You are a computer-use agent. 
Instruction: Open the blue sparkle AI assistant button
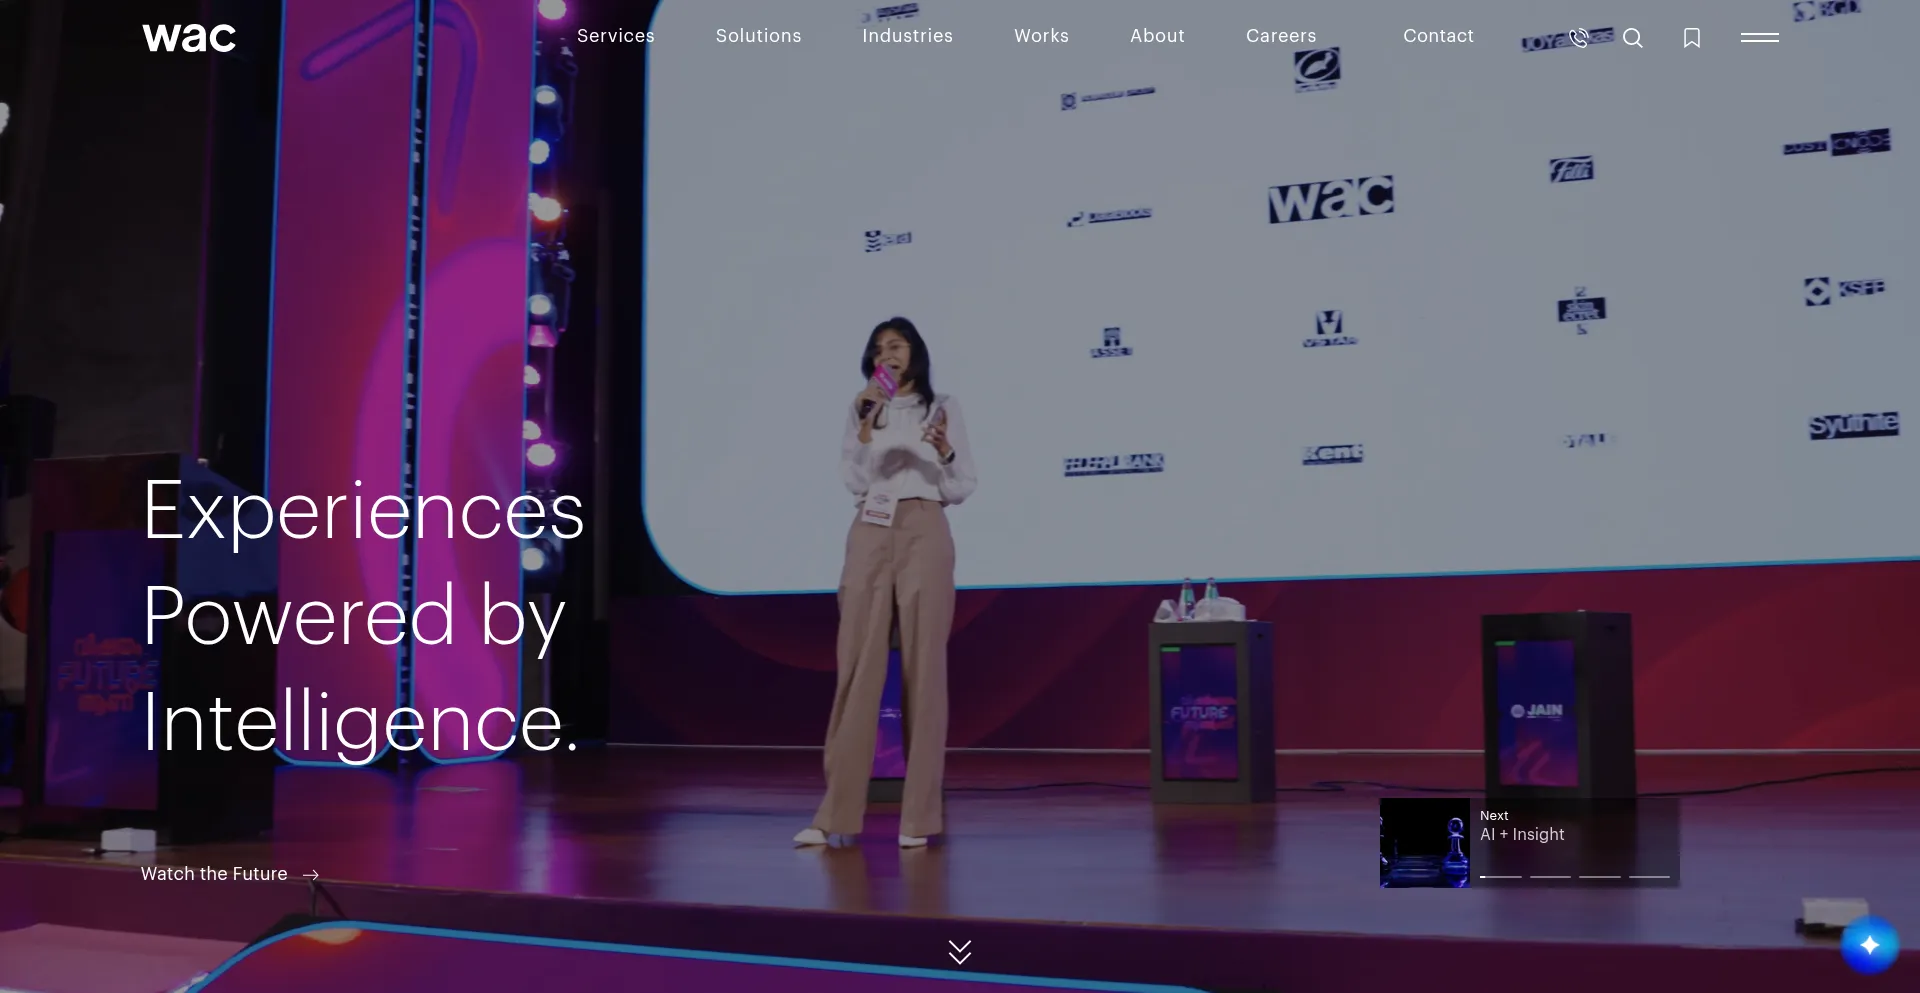1869,944
